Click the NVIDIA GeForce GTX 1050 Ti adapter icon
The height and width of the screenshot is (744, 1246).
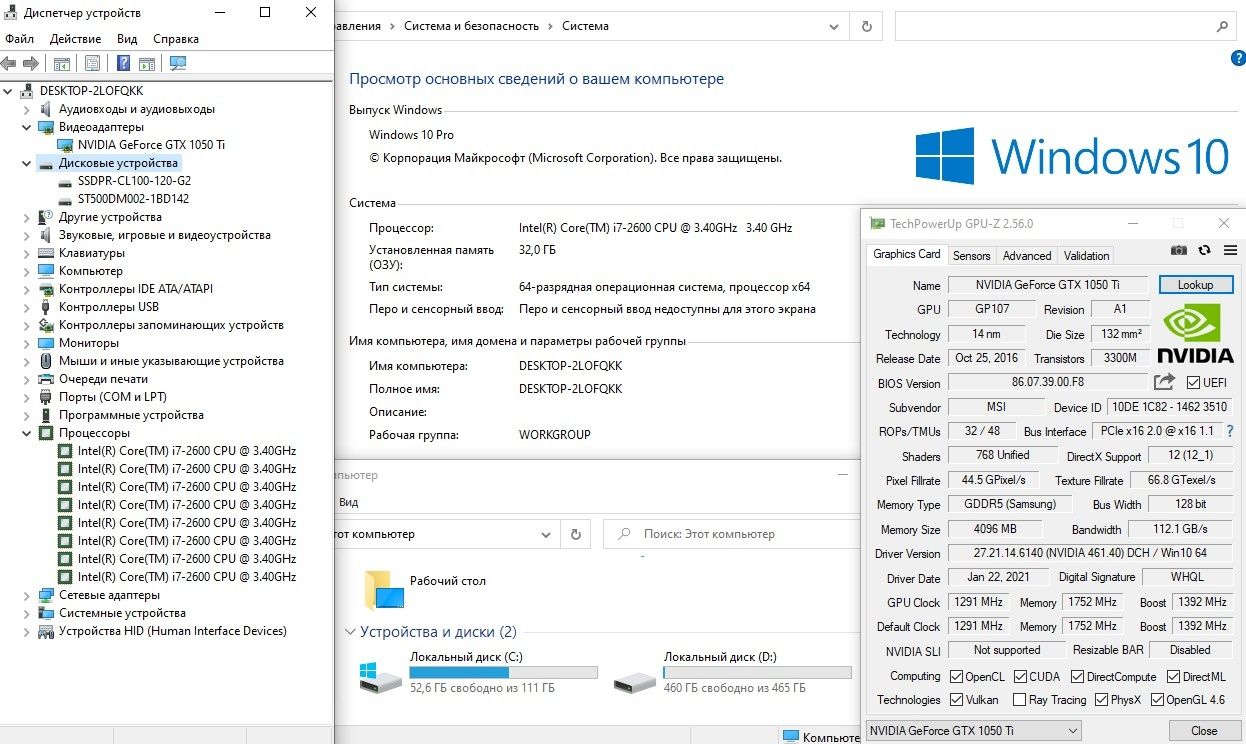tap(65, 145)
